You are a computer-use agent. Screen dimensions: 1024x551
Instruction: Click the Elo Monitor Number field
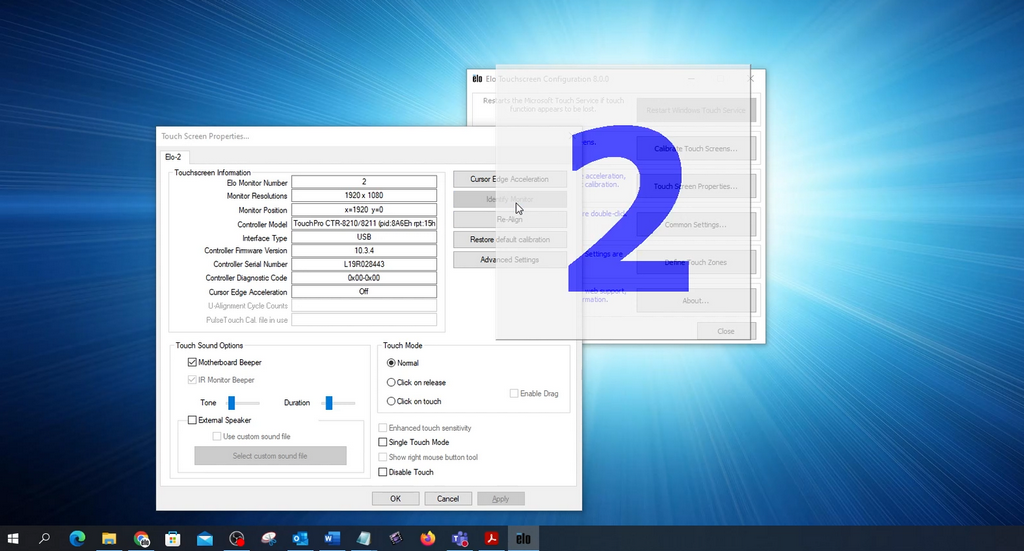click(364, 181)
